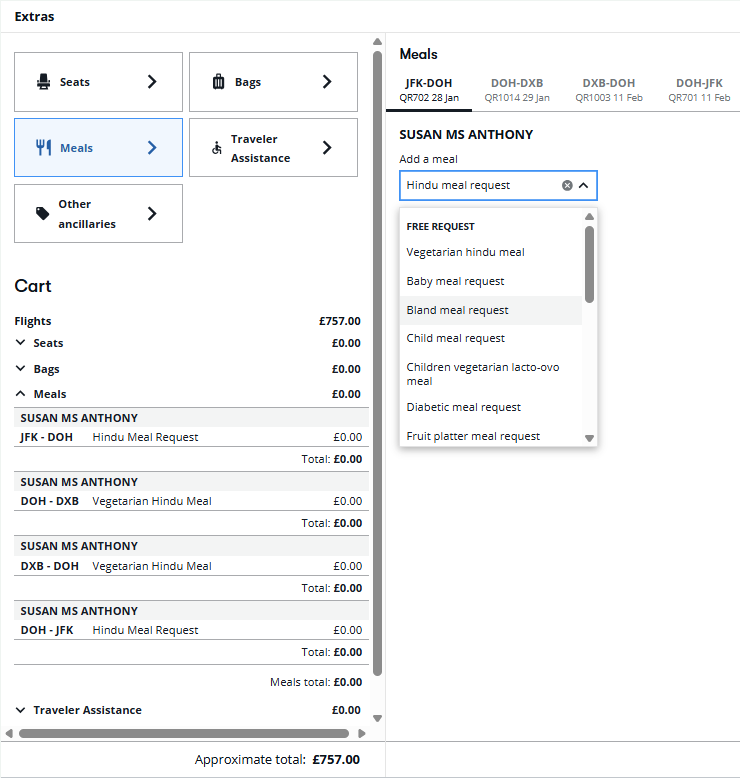Switch to the DXB-DOH flight tab

608,89
